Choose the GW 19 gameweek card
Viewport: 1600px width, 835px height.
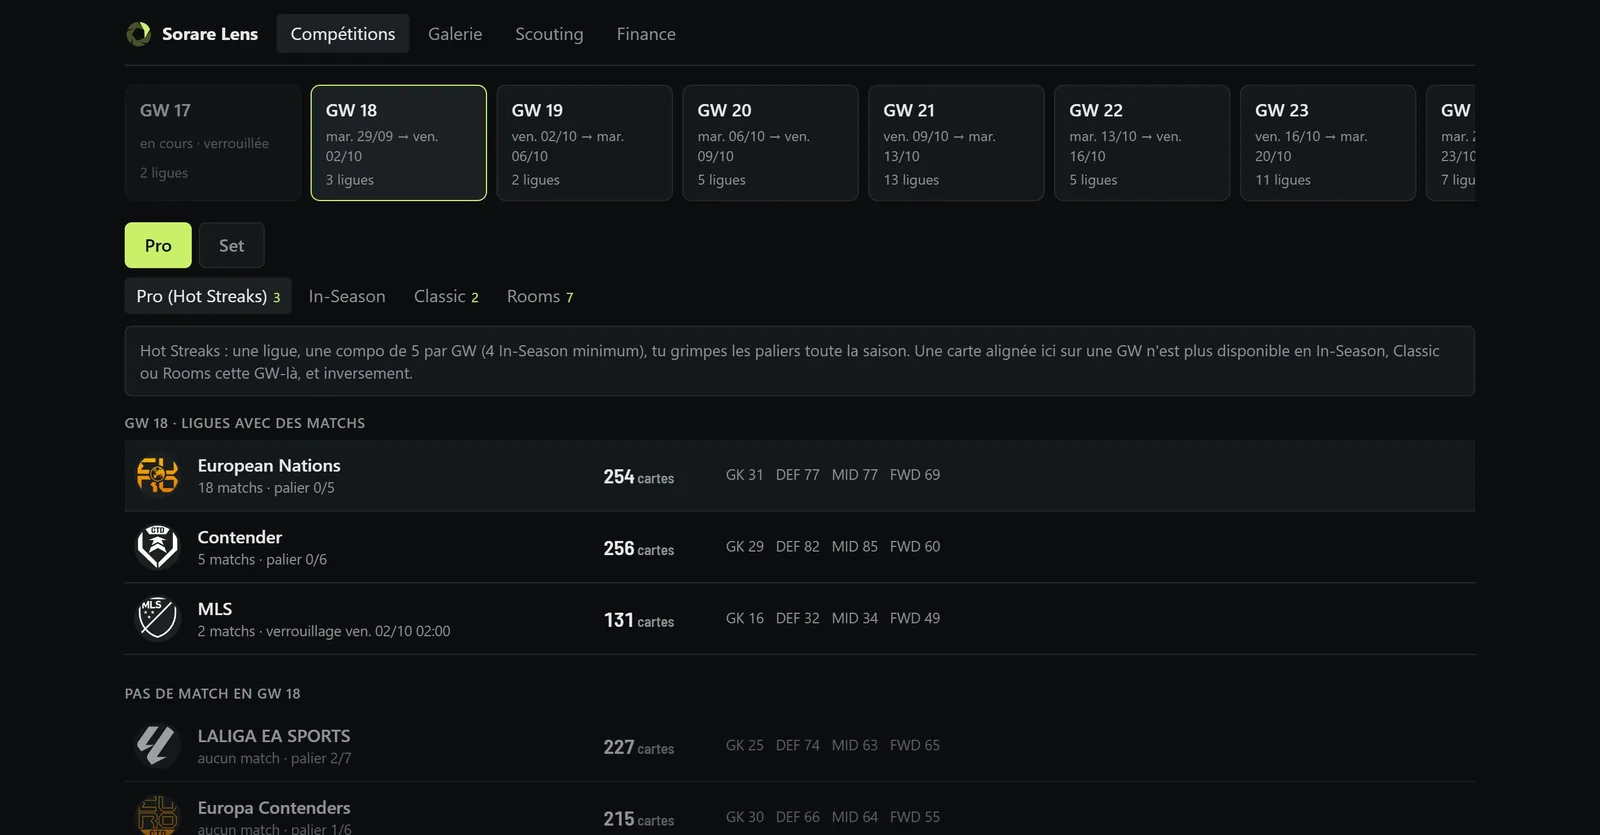(x=585, y=143)
